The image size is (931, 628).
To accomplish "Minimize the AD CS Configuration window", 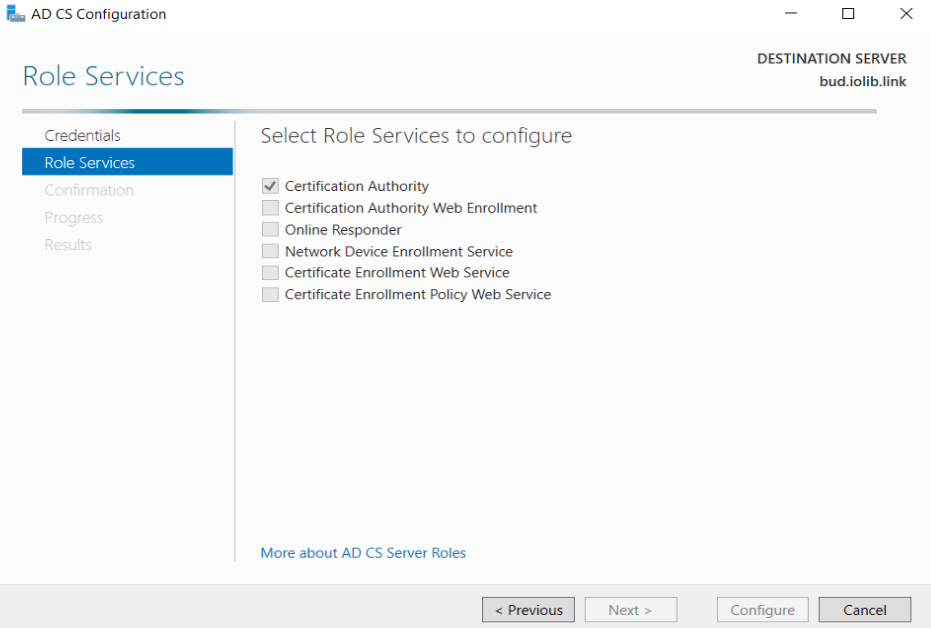I will [791, 13].
